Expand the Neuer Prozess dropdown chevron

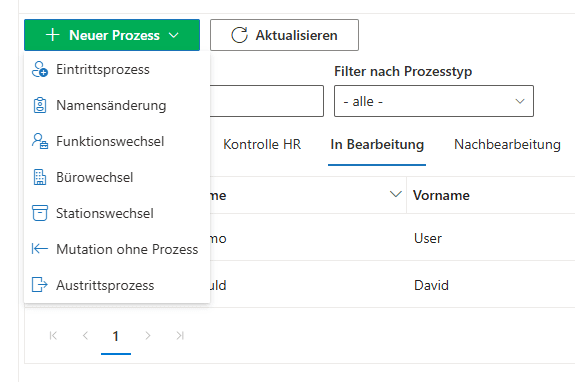(x=173, y=35)
